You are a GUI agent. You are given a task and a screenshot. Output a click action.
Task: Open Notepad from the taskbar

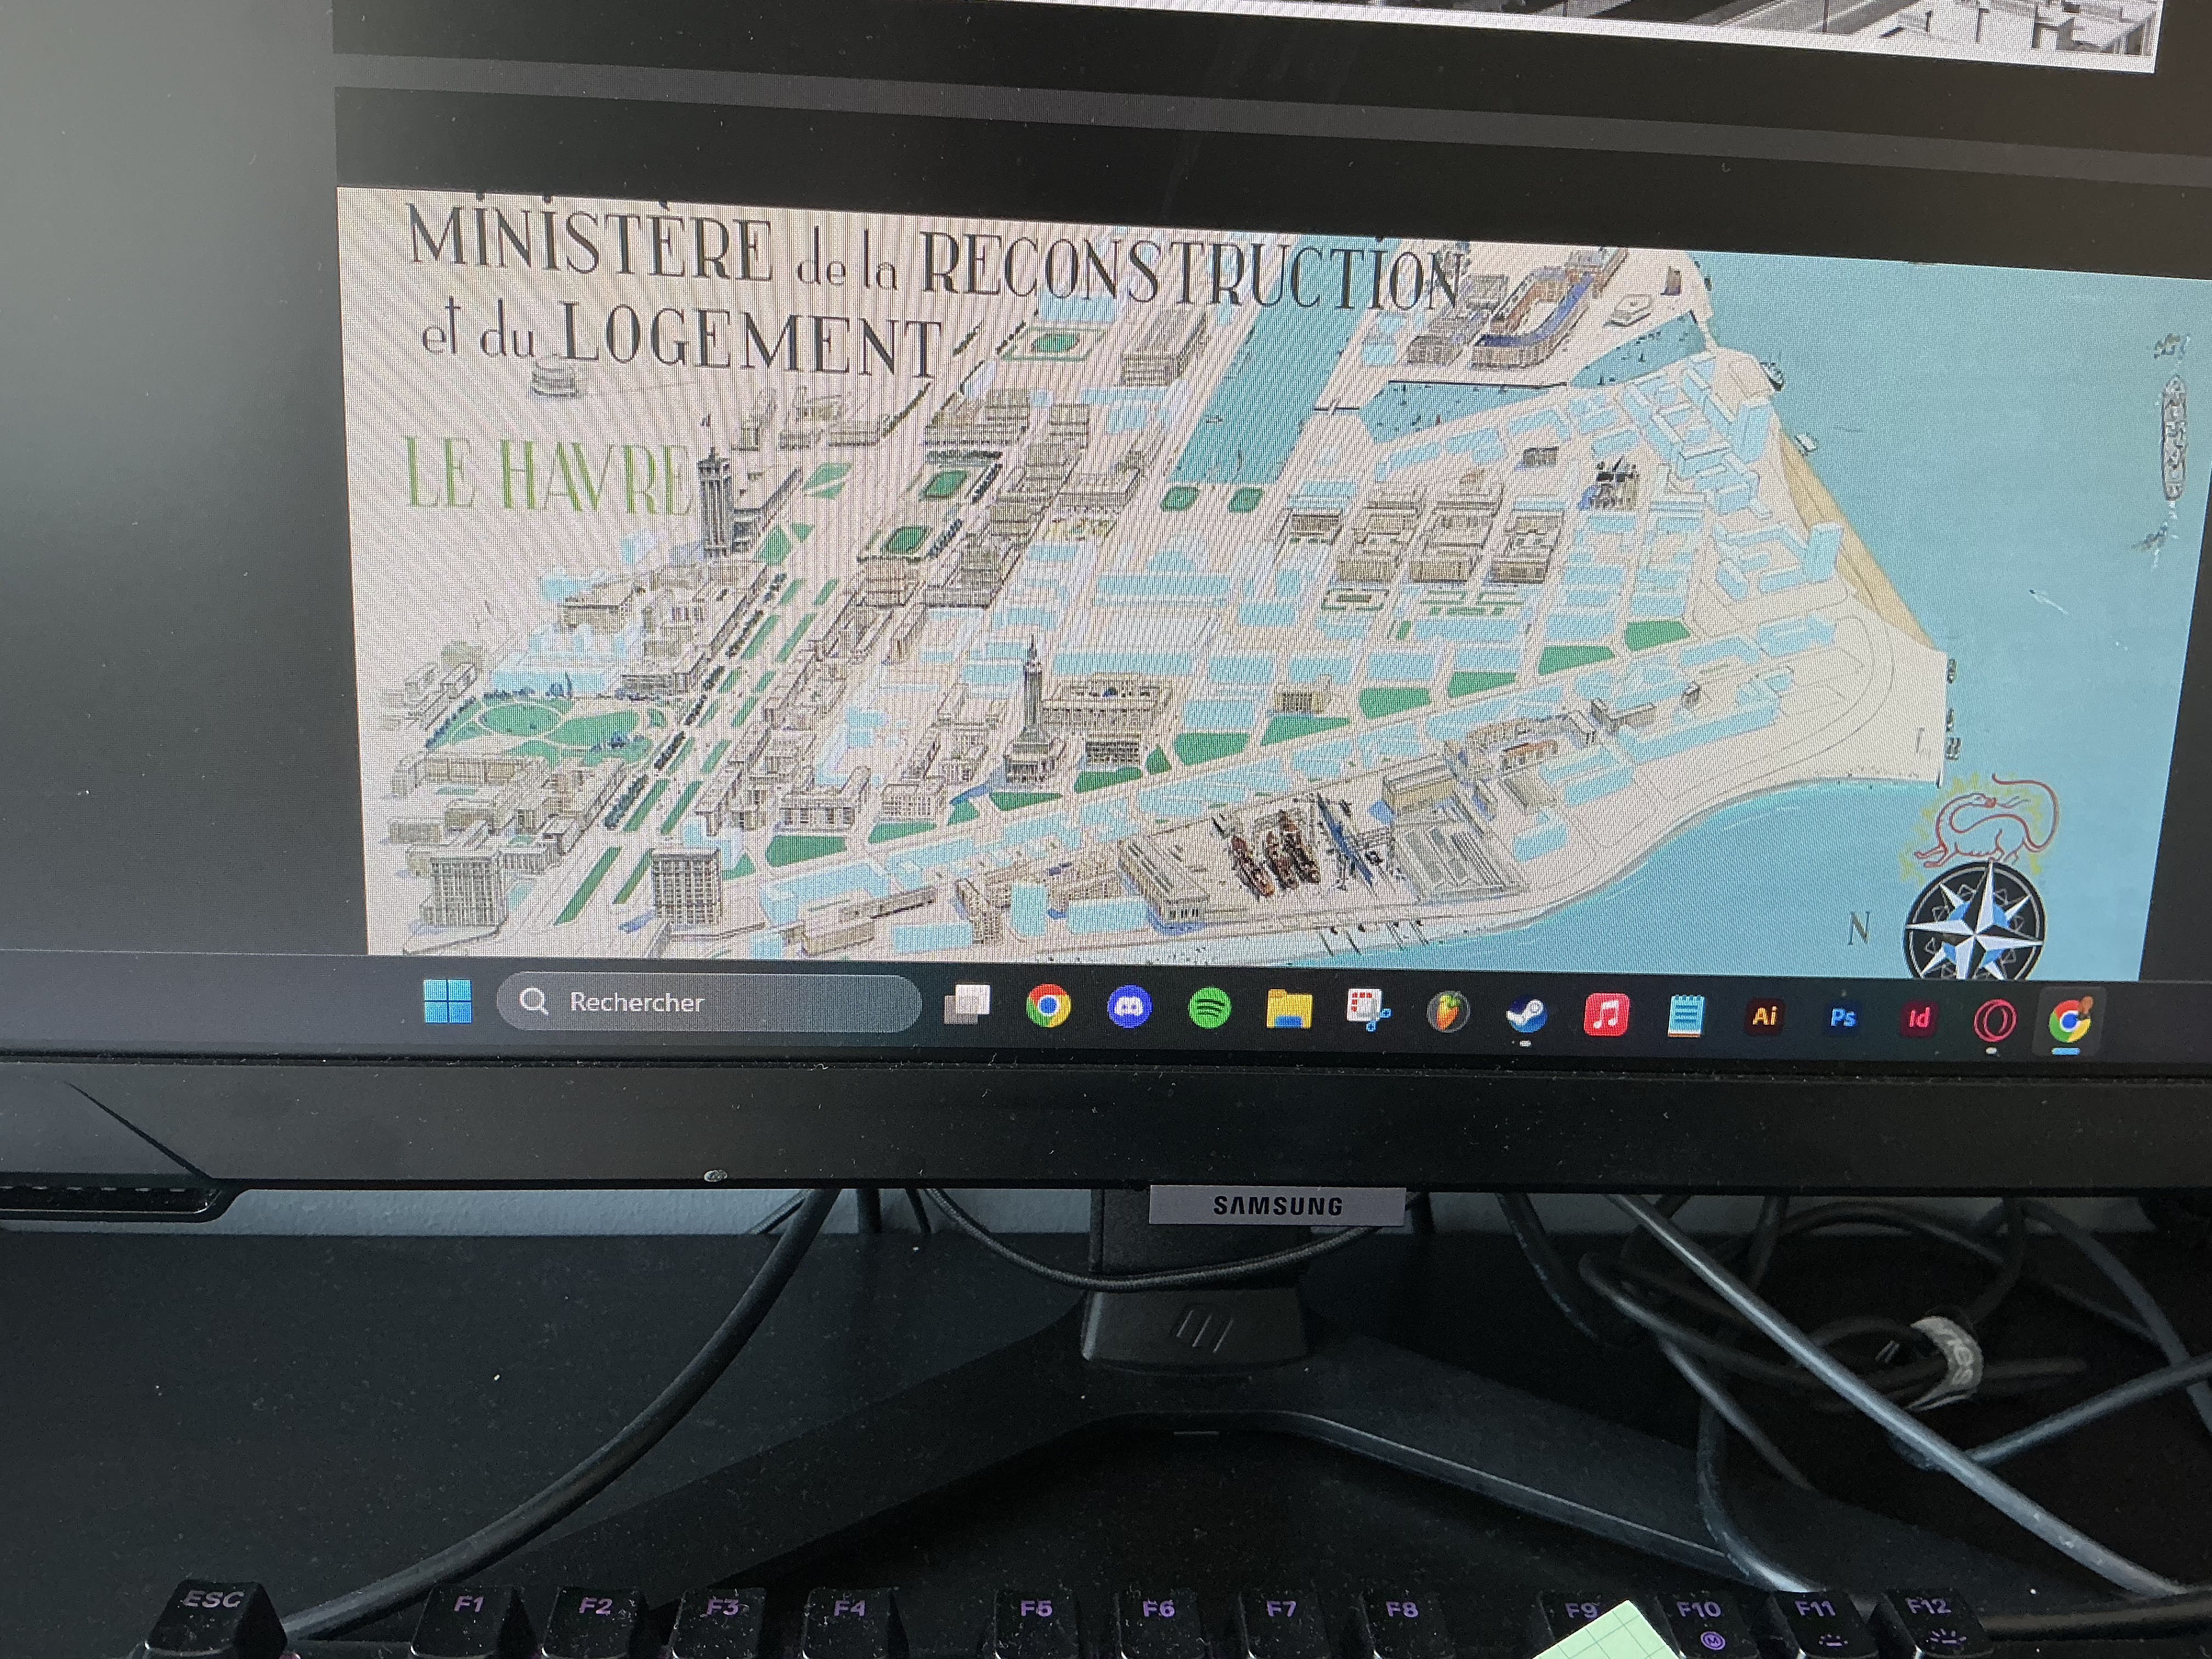pos(1685,1016)
